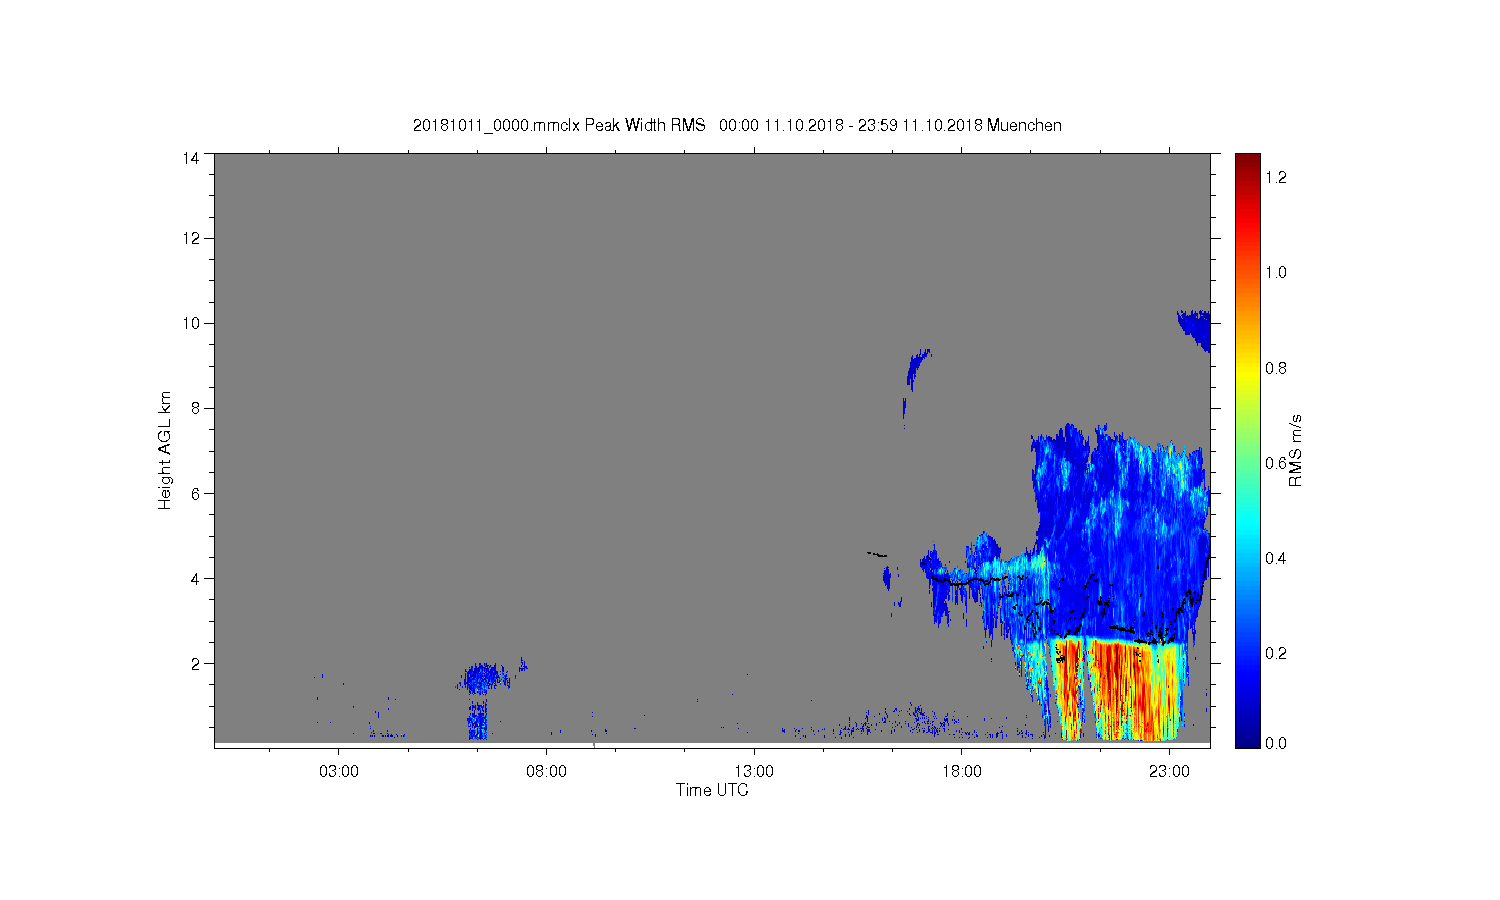Click the height tick label '8'

195,408
